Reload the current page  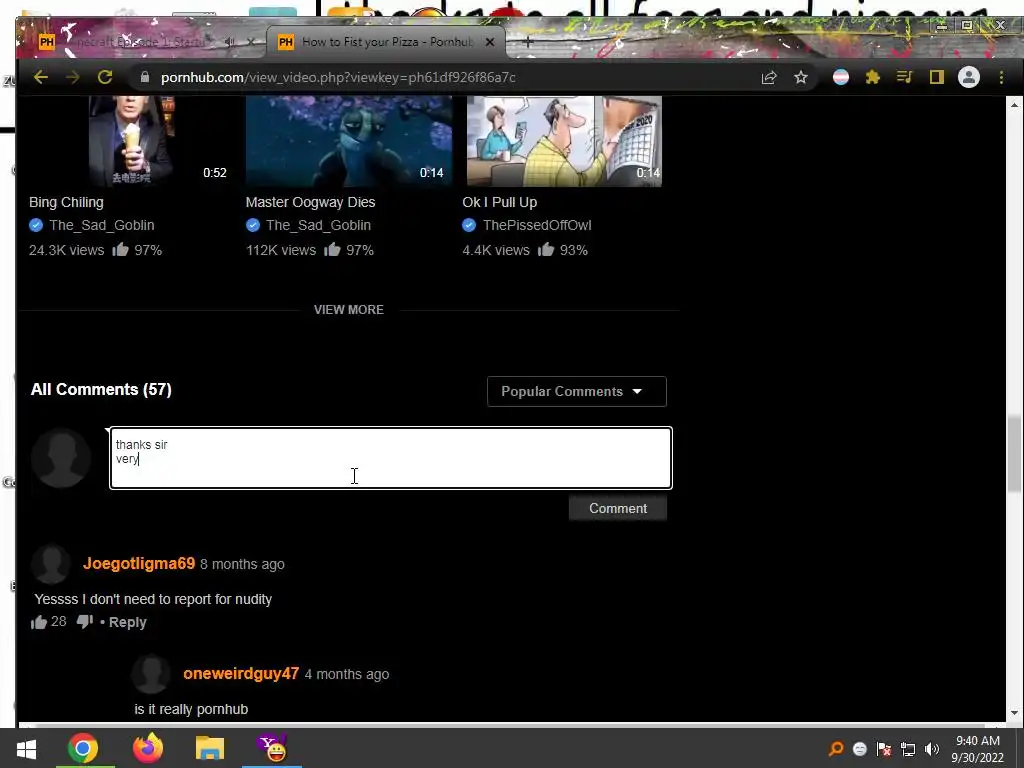(x=104, y=77)
